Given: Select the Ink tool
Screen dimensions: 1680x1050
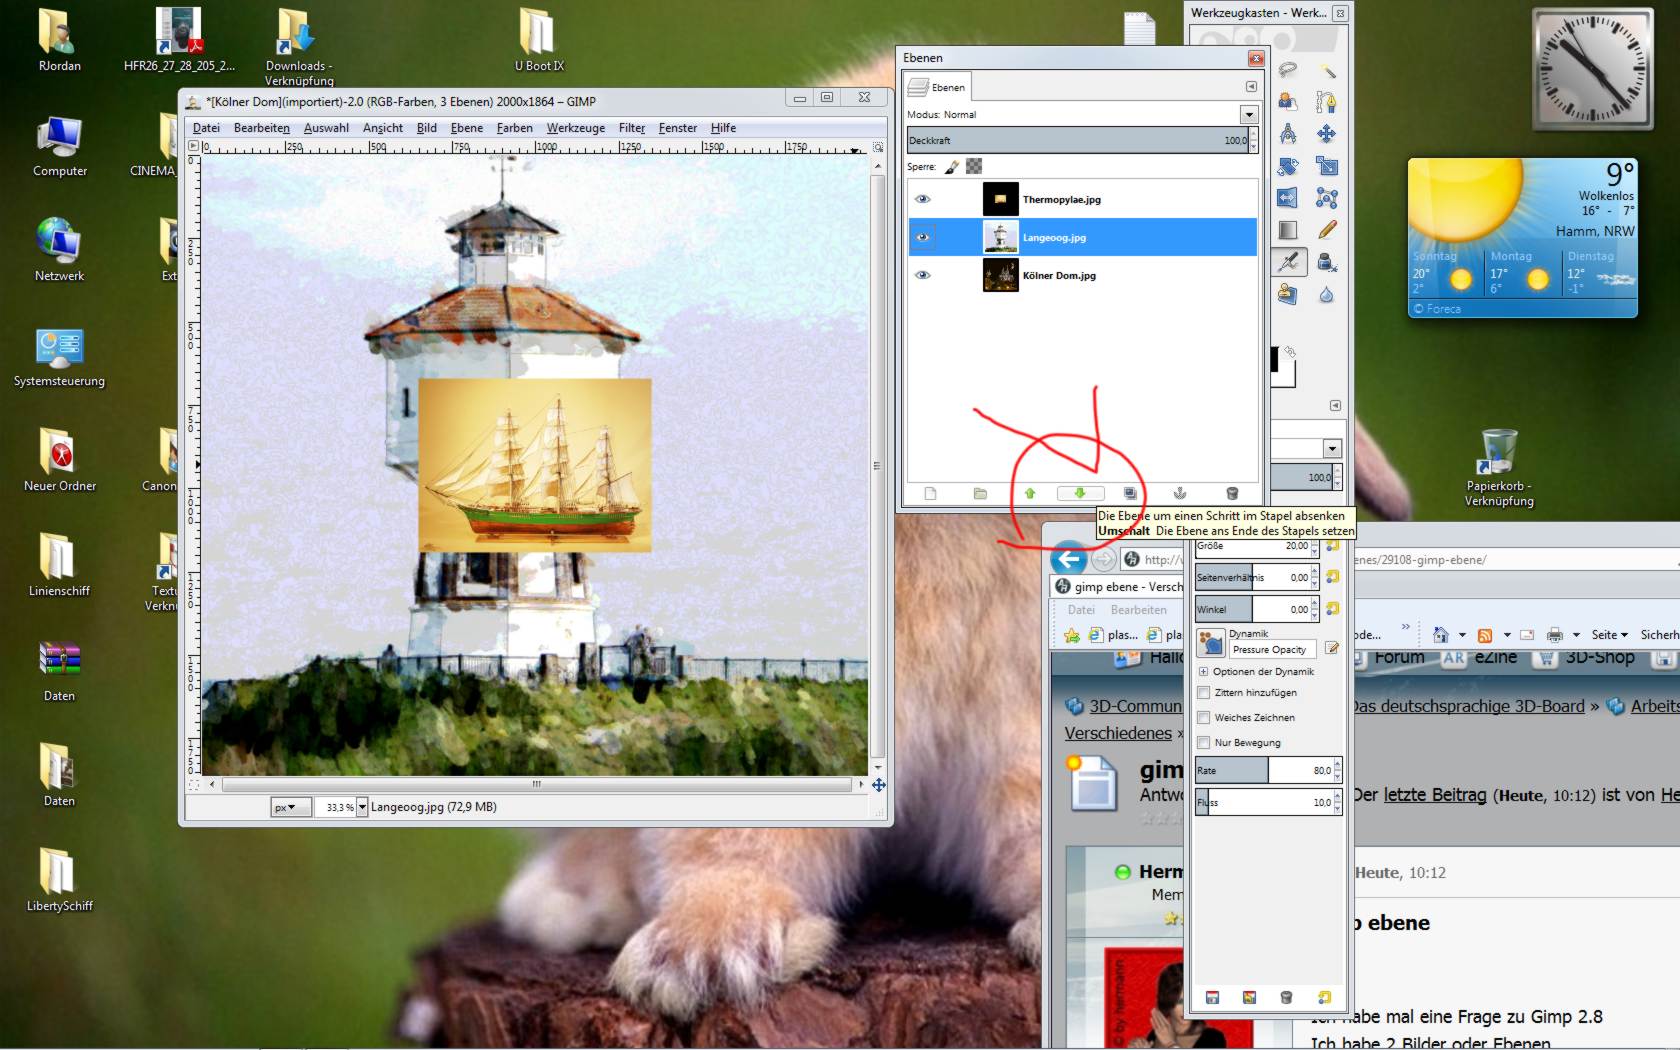Looking at the screenshot, I should click(1327, 262).
